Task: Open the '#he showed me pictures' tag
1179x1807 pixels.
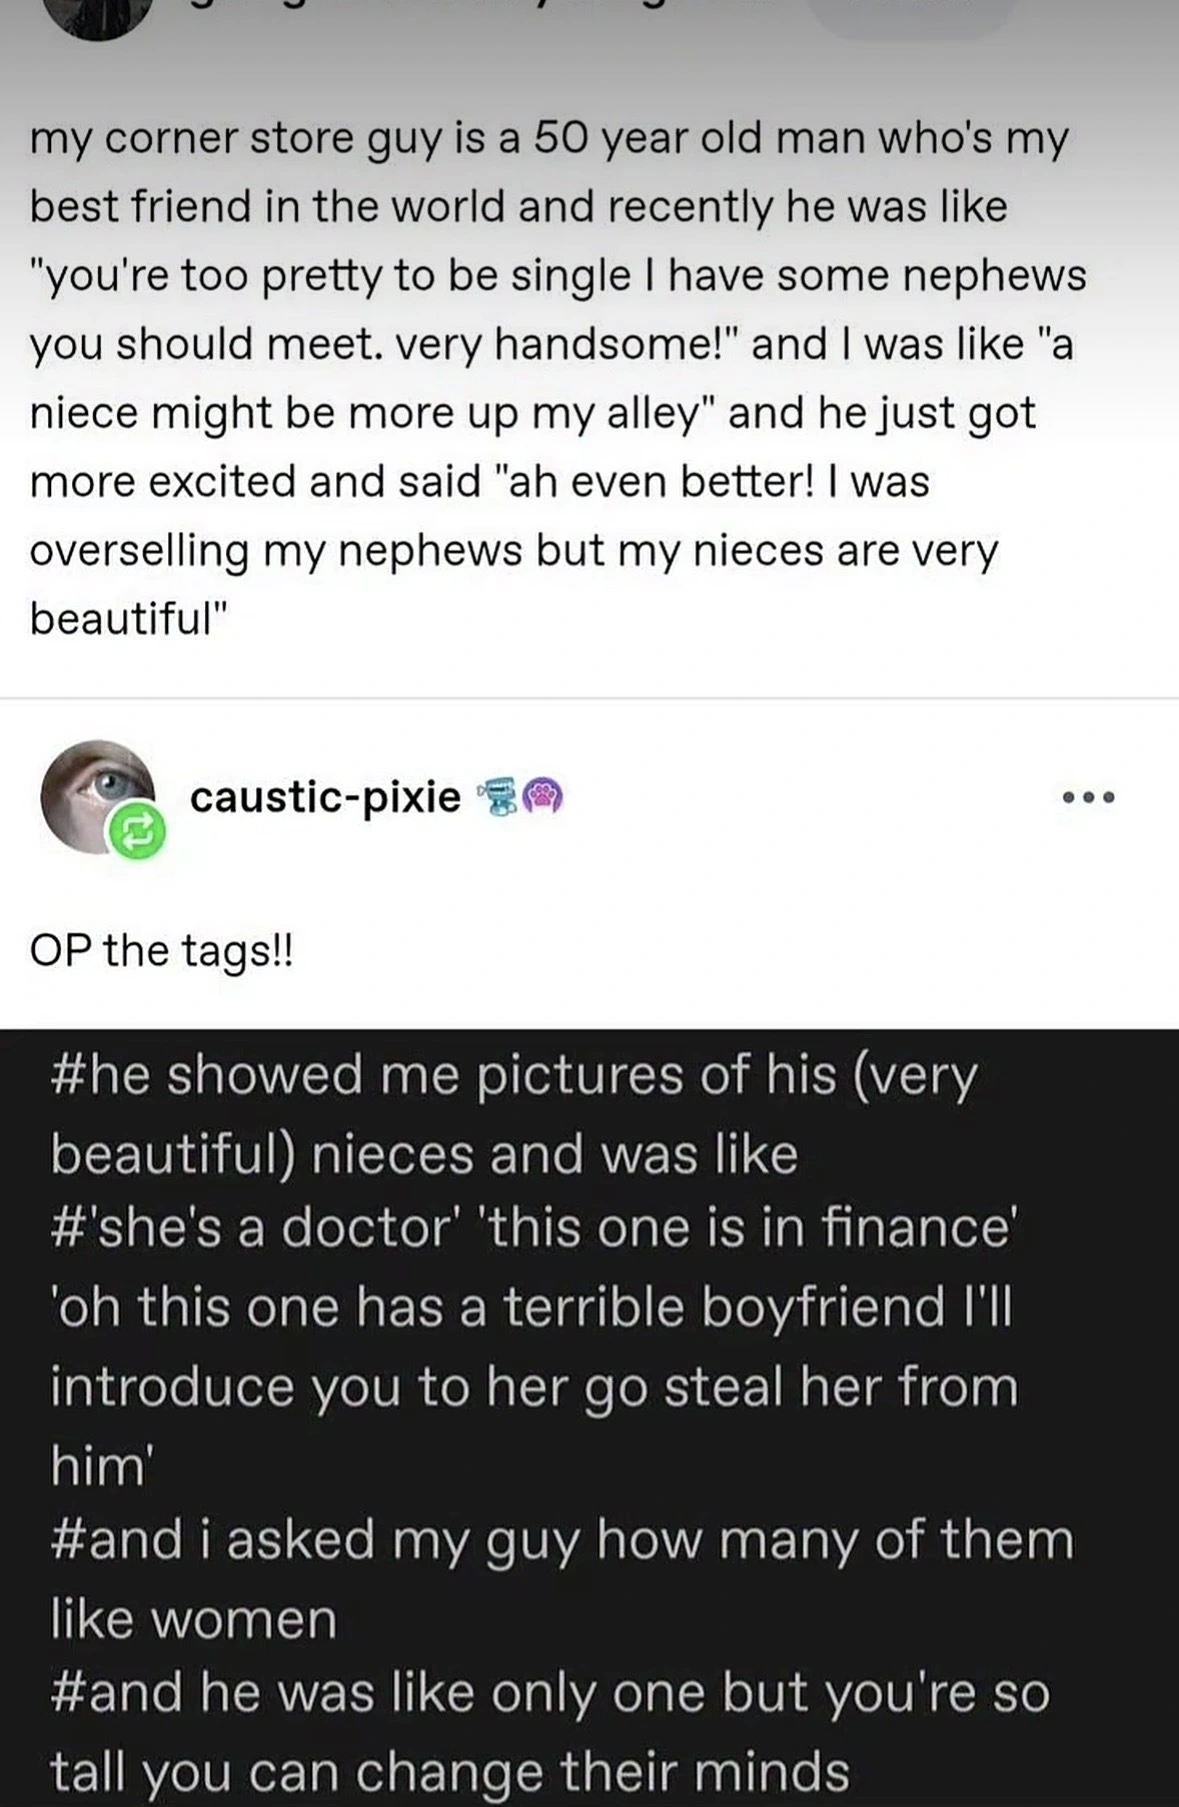Action: coord(513,1076)
